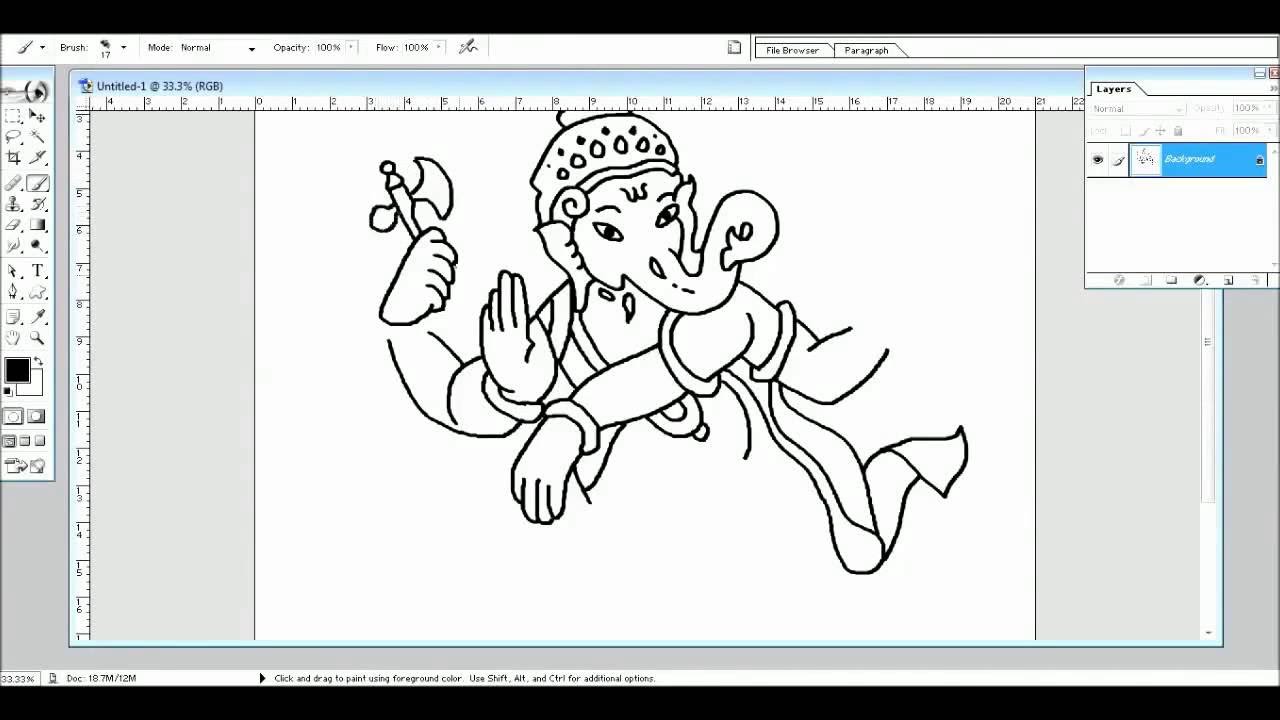Pick the Eyedropper tool
The height and width of the screenshot is (720, 1280).
(x=37, y=317)
